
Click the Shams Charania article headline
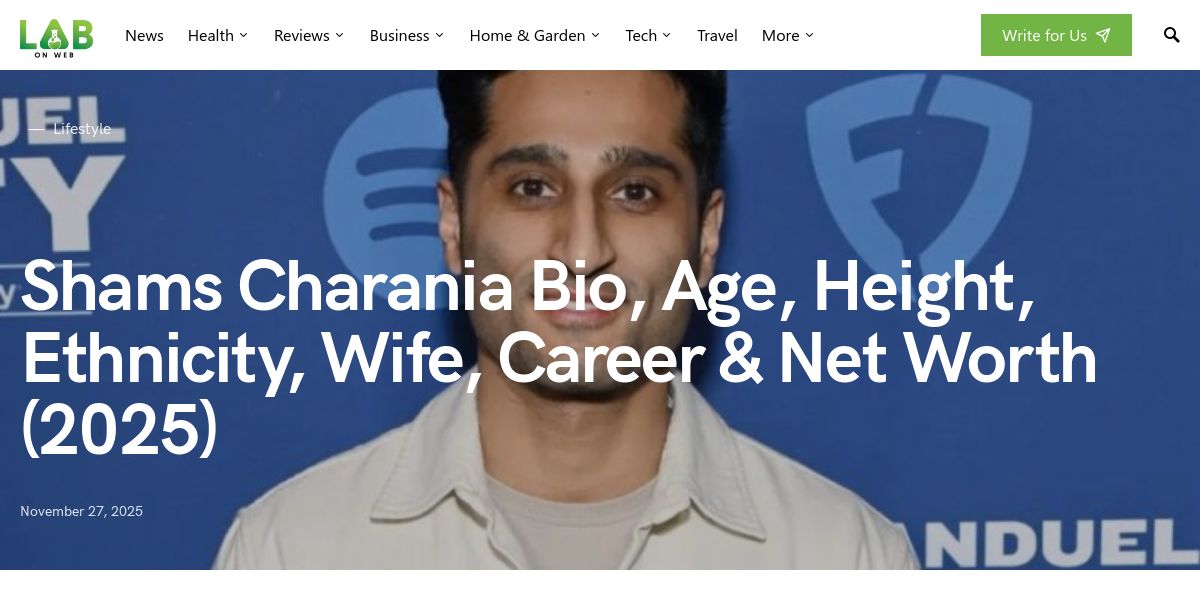(x=559, y=358)
